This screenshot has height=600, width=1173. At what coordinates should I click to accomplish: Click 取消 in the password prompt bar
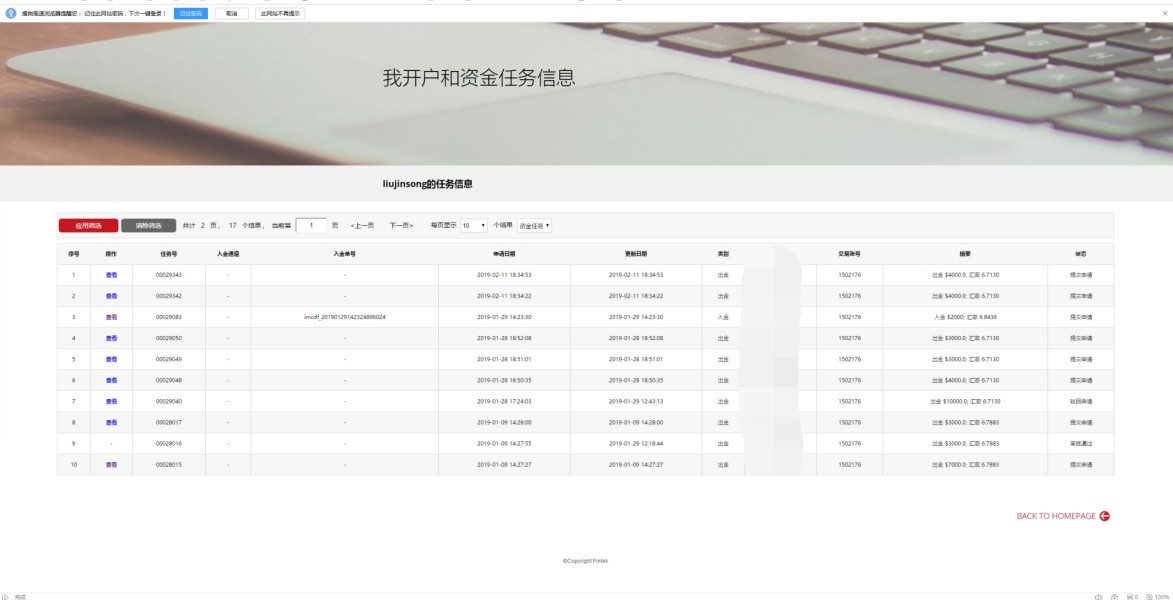click(231, 14)
